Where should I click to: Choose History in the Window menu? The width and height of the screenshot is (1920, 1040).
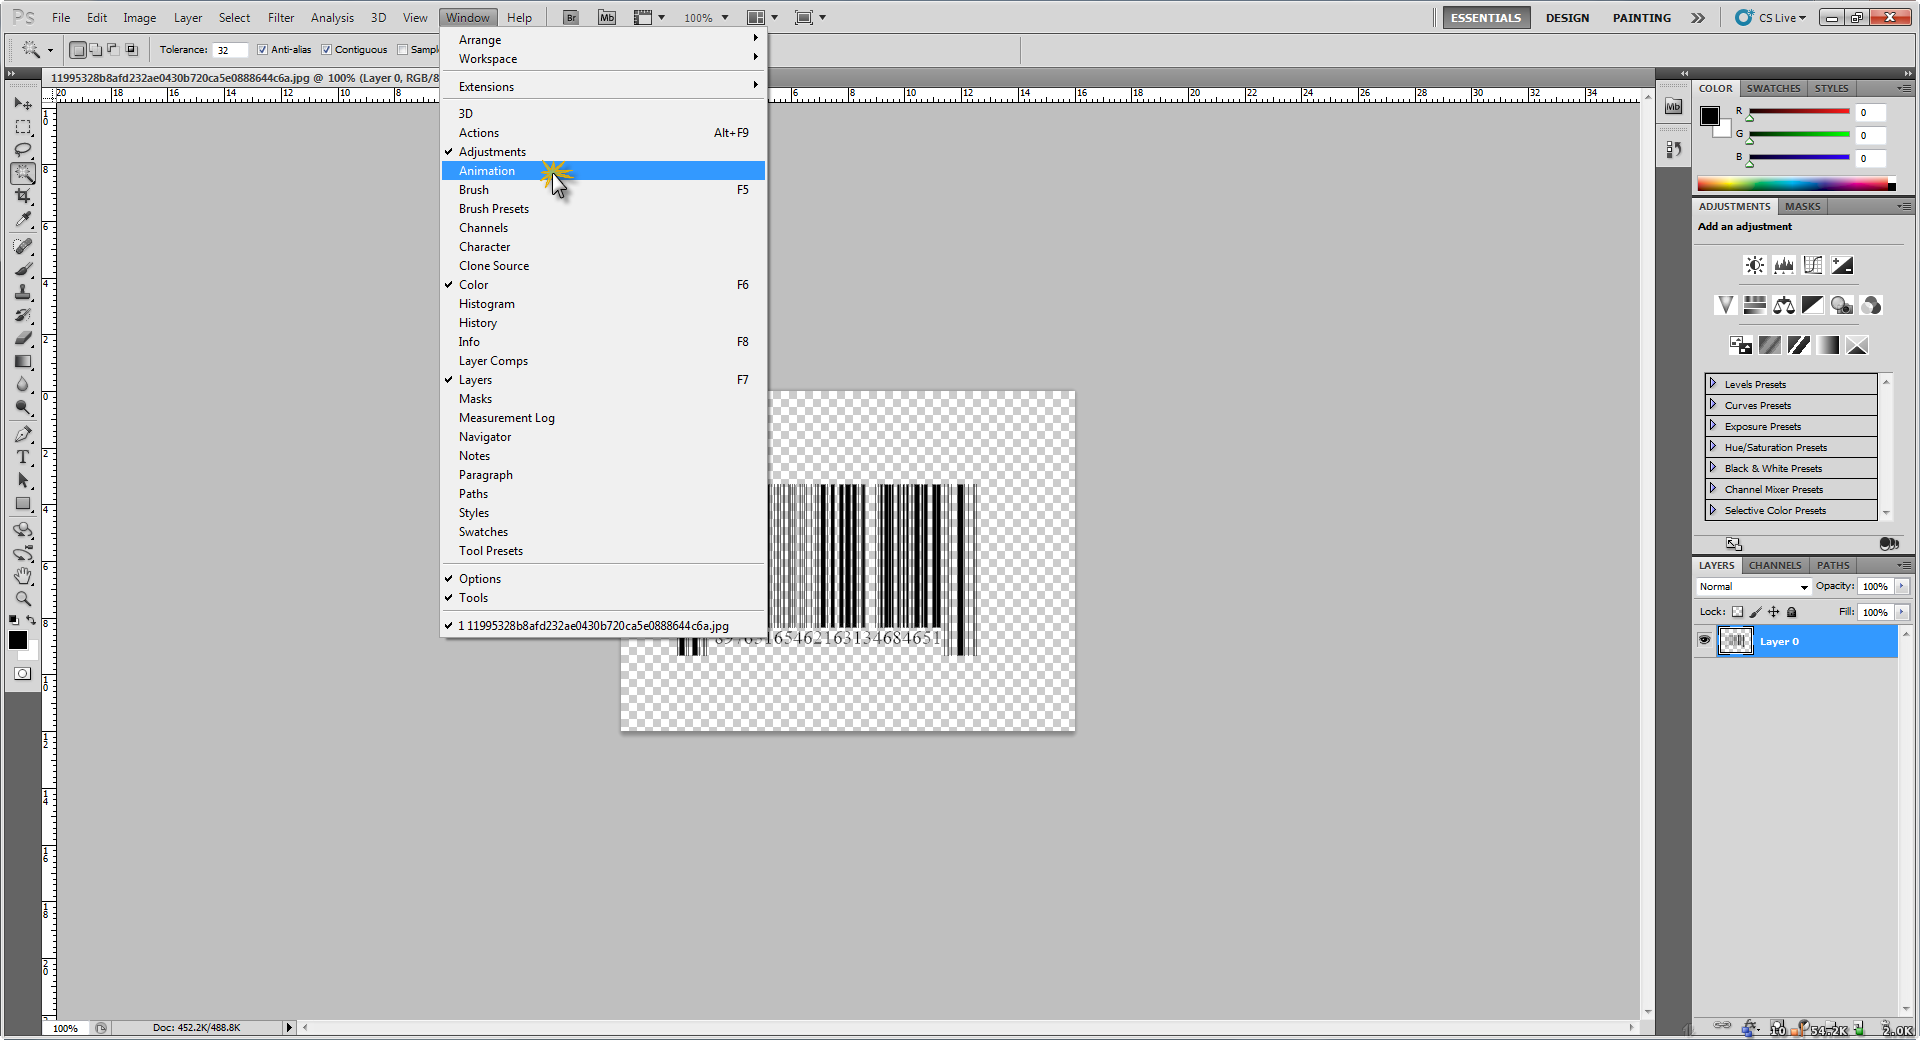tap(604, 323)
